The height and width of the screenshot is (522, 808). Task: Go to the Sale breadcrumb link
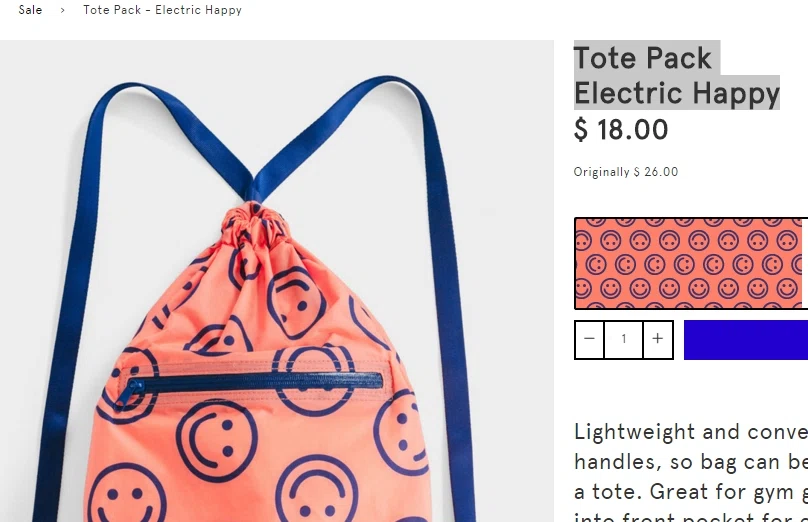pos(30,10)
